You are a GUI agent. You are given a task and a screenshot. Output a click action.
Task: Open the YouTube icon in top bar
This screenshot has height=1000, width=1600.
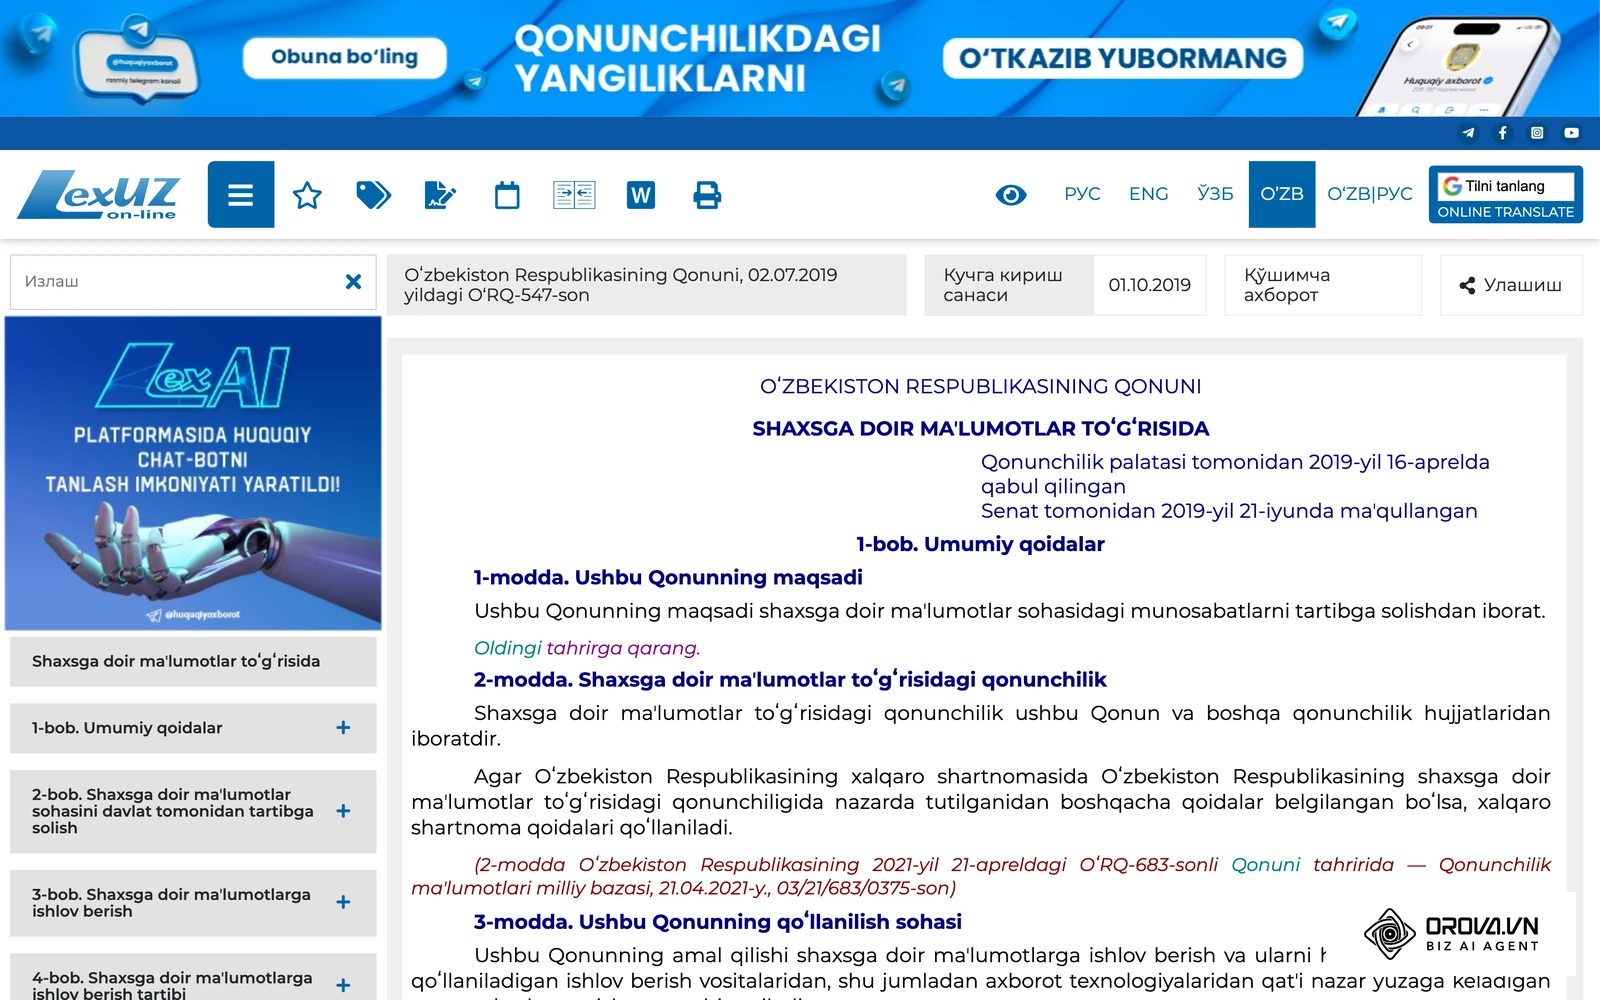(x=1572, y=133)
